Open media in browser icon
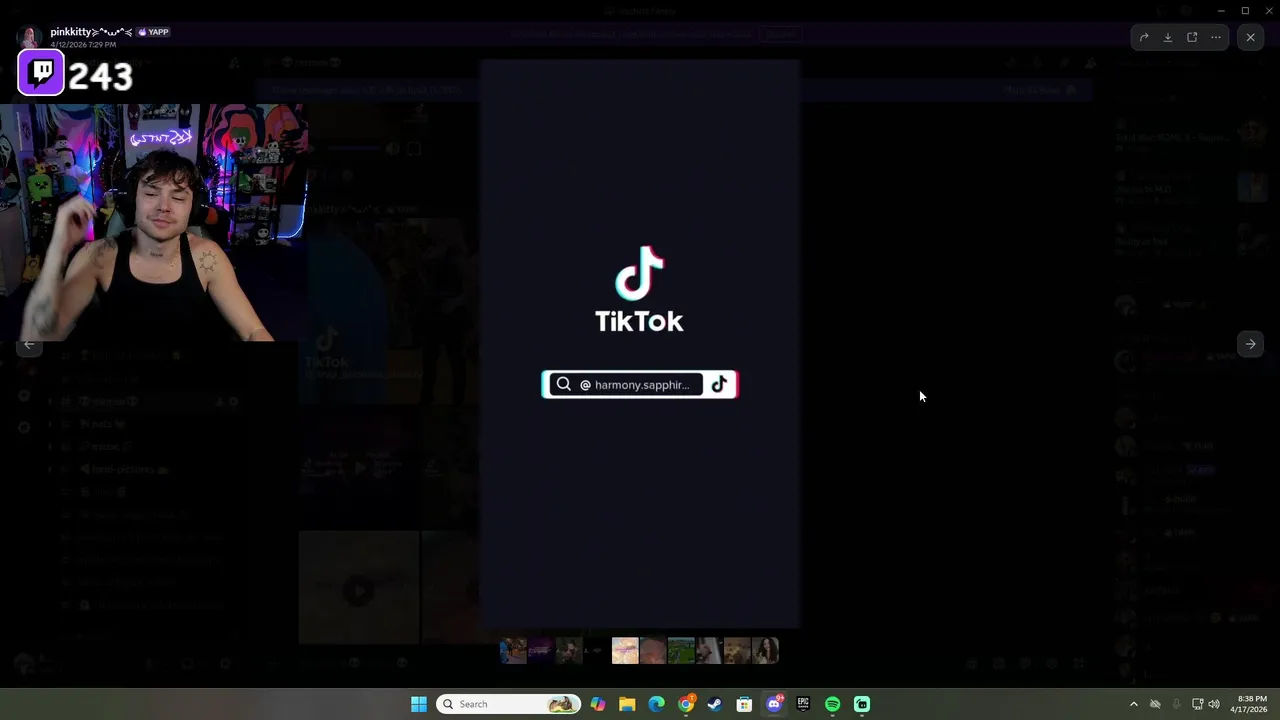This screenshot has height=720, width=1280. coord(1192,37)
